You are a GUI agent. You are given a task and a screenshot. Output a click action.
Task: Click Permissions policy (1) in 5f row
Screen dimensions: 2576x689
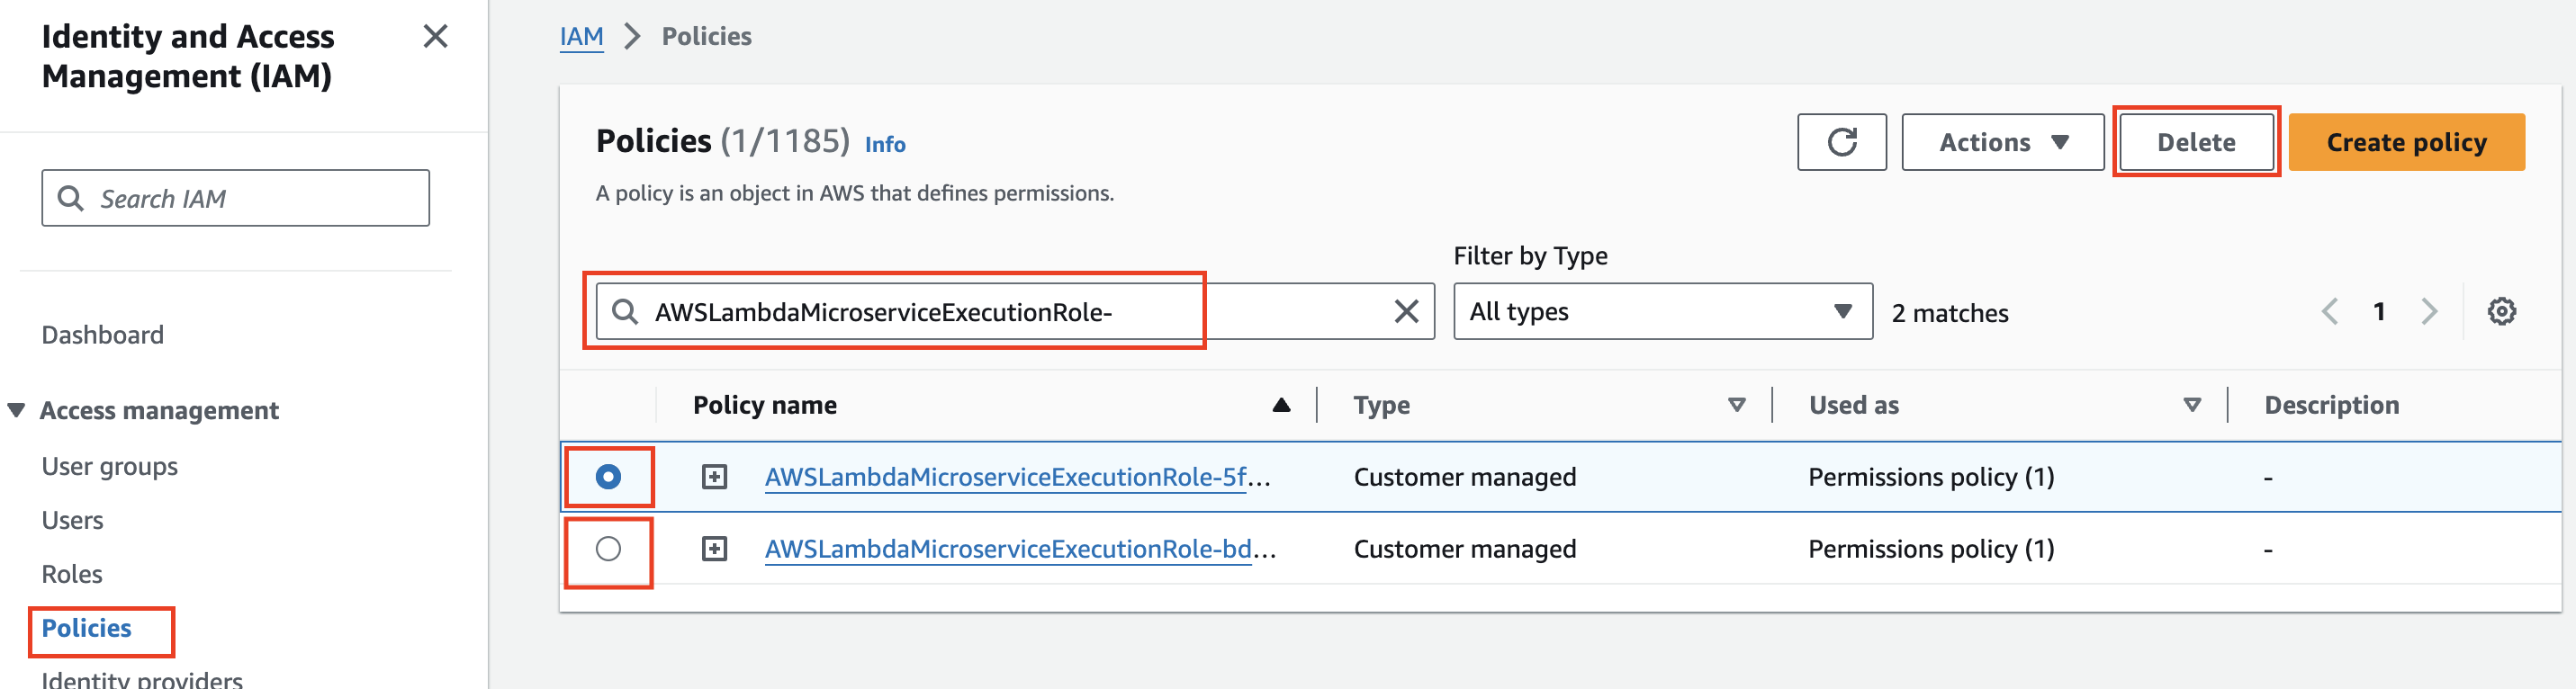(x=1931, y=477)
